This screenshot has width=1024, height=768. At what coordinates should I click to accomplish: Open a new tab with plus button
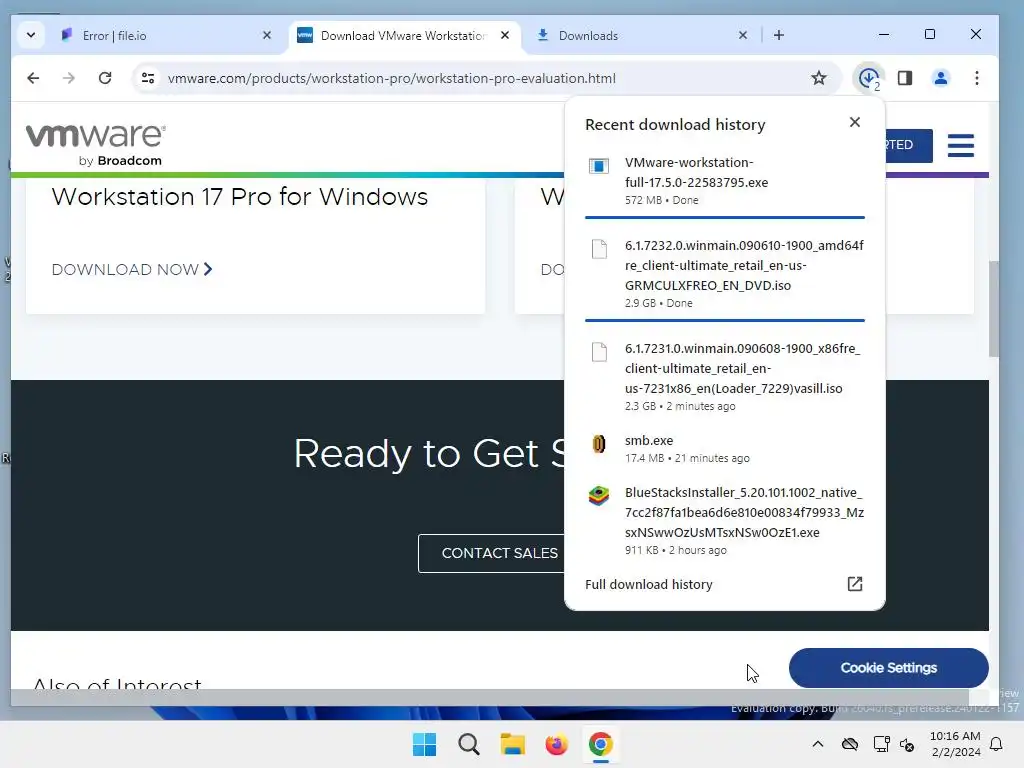point(778,35)
